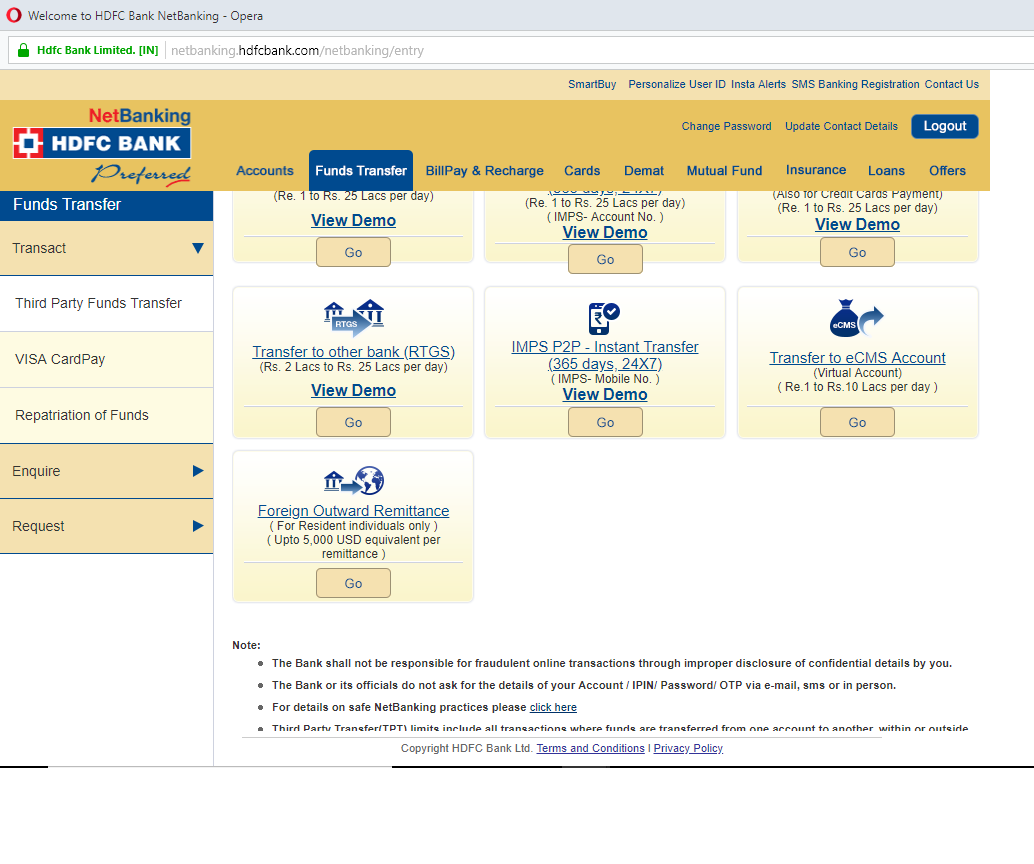Click the RTGS bank transfer icon
1034x864 pixels.
click(353, 318)
